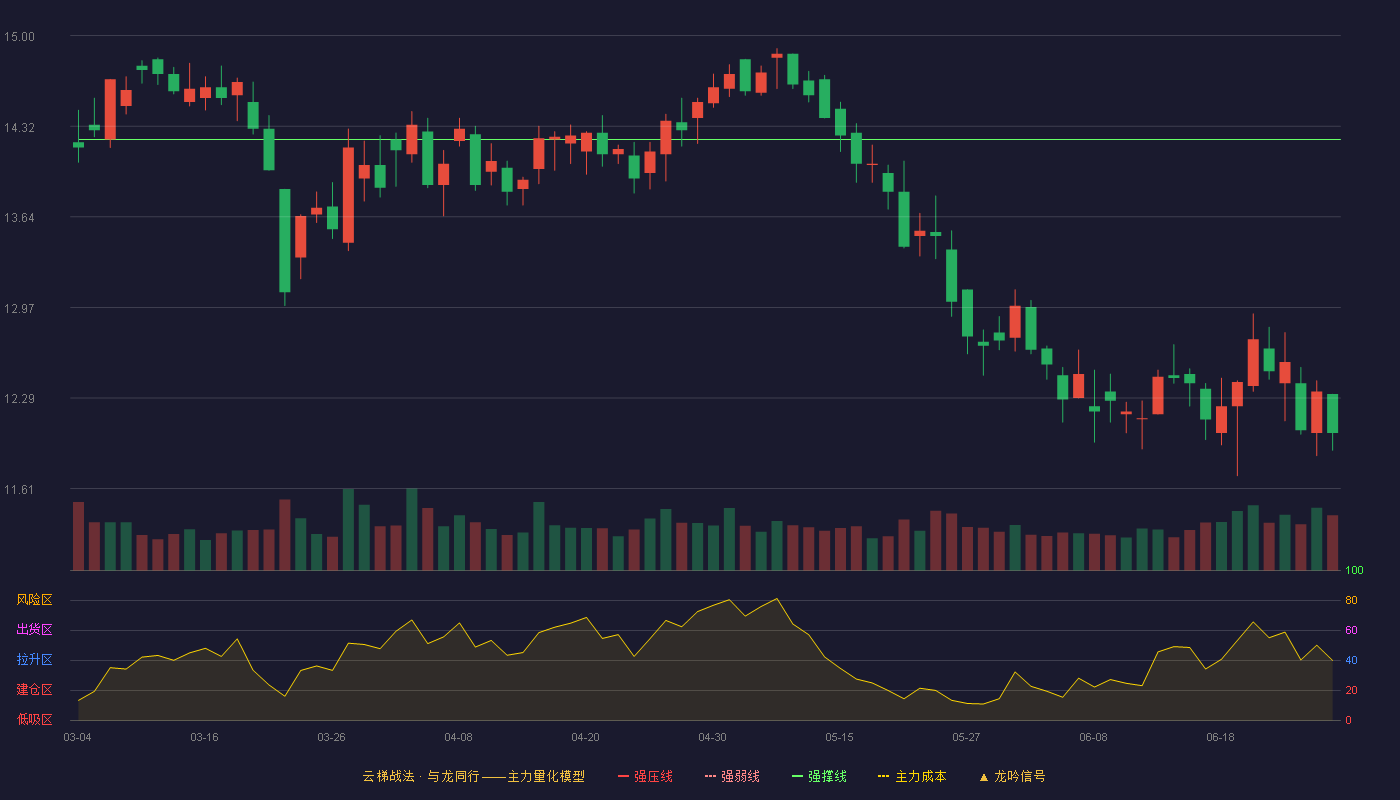Click the 03-04 date axis label
Image resolution: width=1400 pixels, height=800 pixels.
point(77,737)
